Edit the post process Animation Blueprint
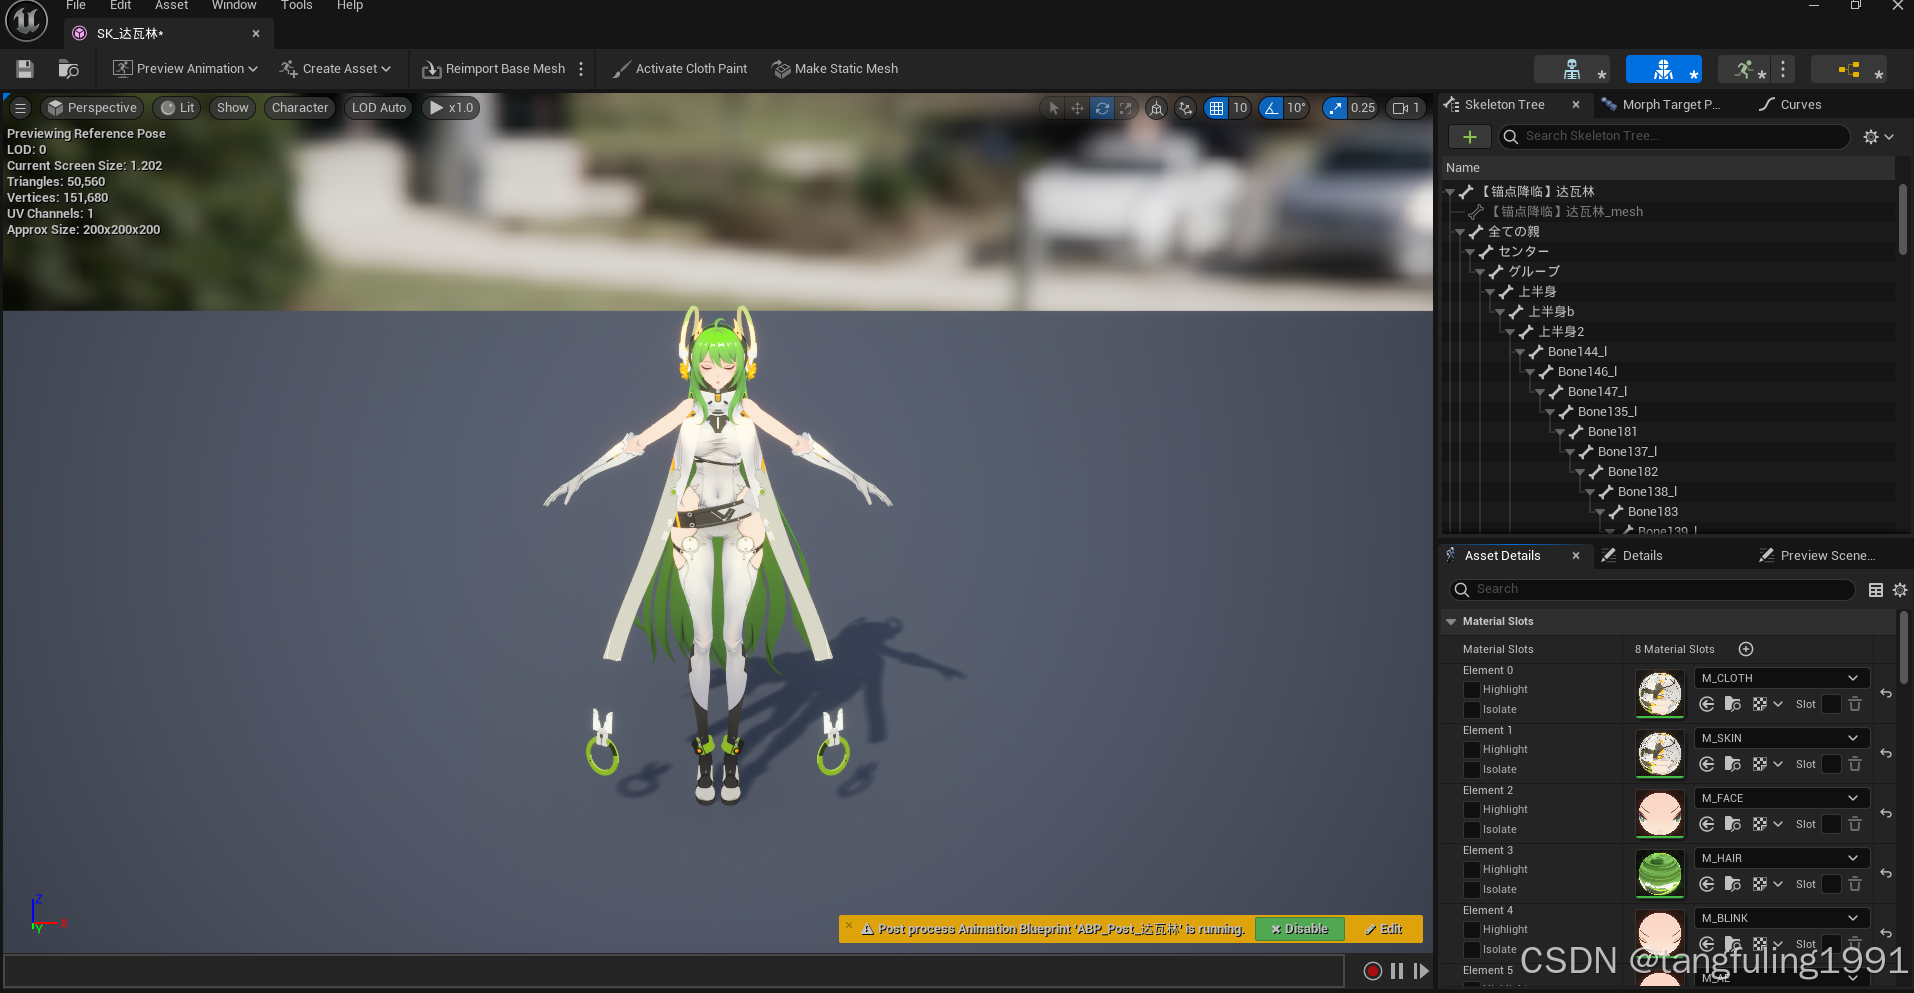 [x=1383, y=929]
